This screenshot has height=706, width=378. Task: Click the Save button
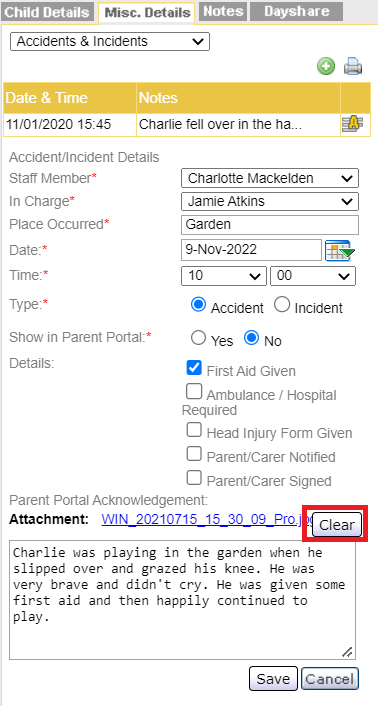pyautogui.click(x=273, y=679)
